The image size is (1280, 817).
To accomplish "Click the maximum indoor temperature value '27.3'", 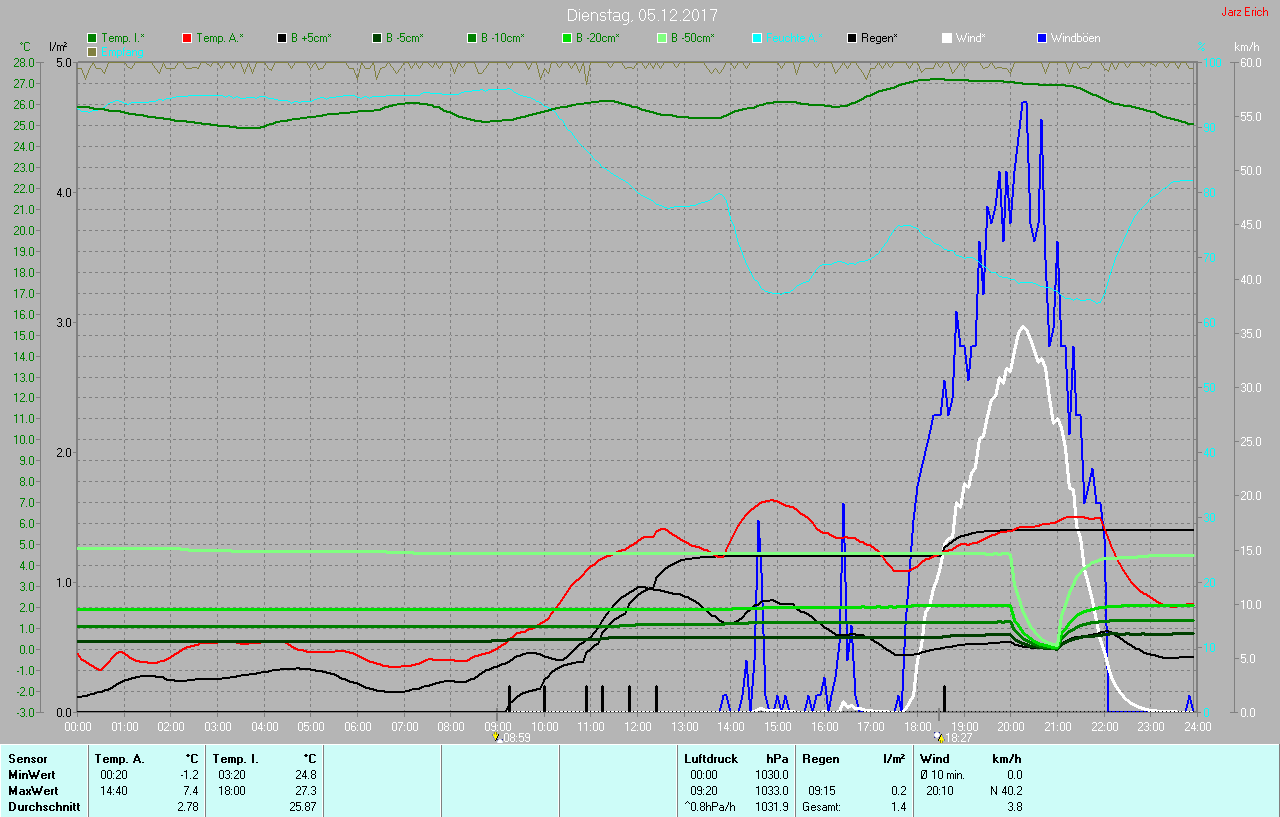I will [306, 791].
